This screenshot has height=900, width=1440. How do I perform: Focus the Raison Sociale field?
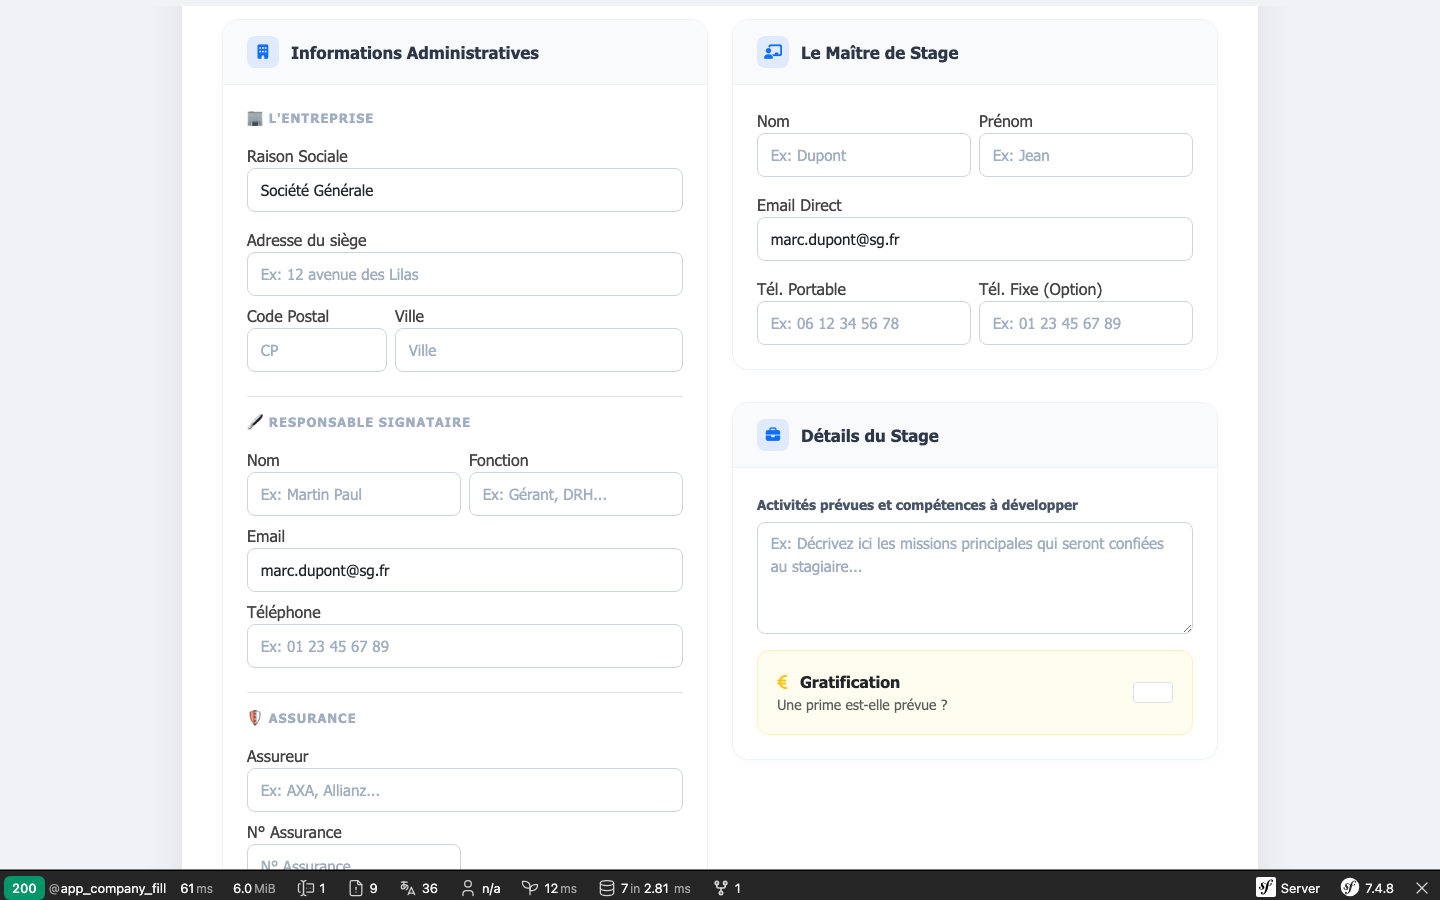[x=465, y=190]
